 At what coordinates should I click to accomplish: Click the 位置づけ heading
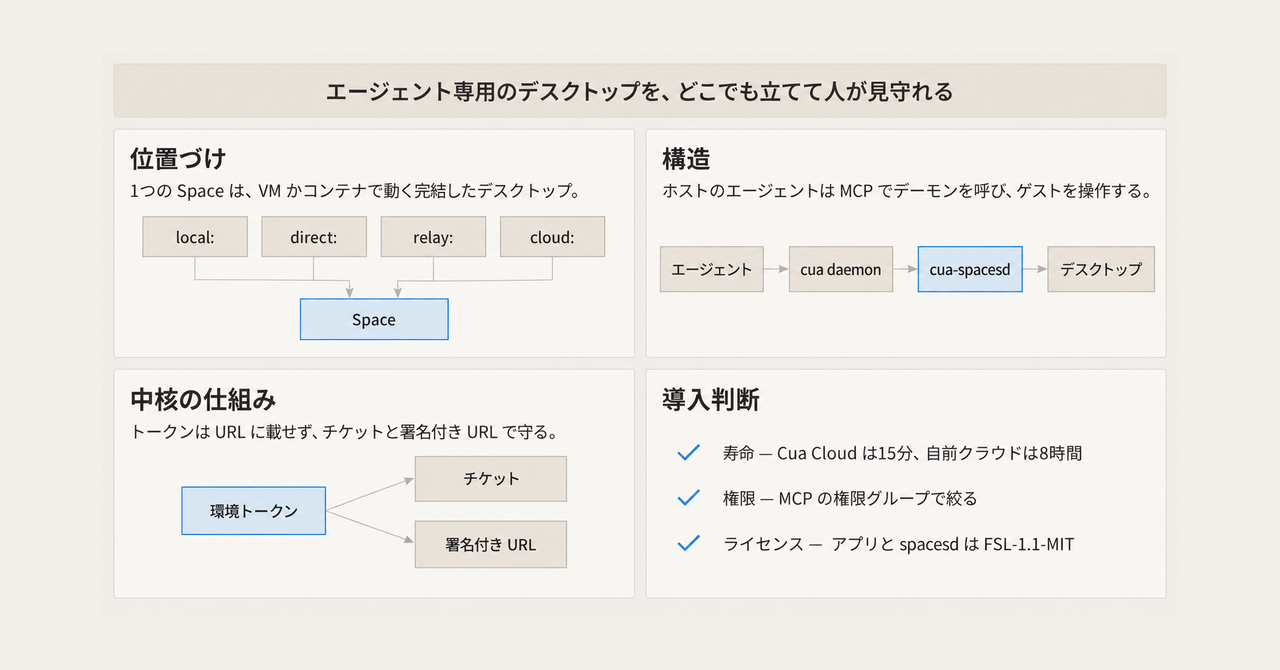click(178, 158)
